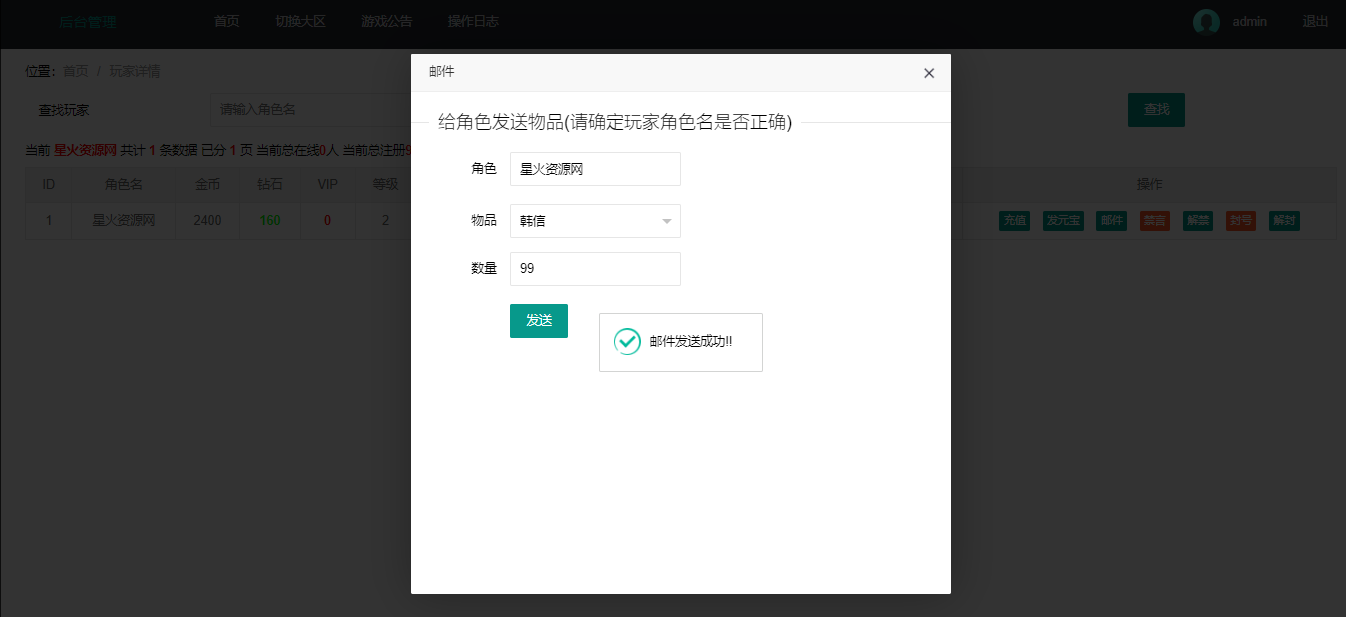This screenshot has height=617, width=1346.
Task: Open the 切换大区 menu item
Action: 301,22
